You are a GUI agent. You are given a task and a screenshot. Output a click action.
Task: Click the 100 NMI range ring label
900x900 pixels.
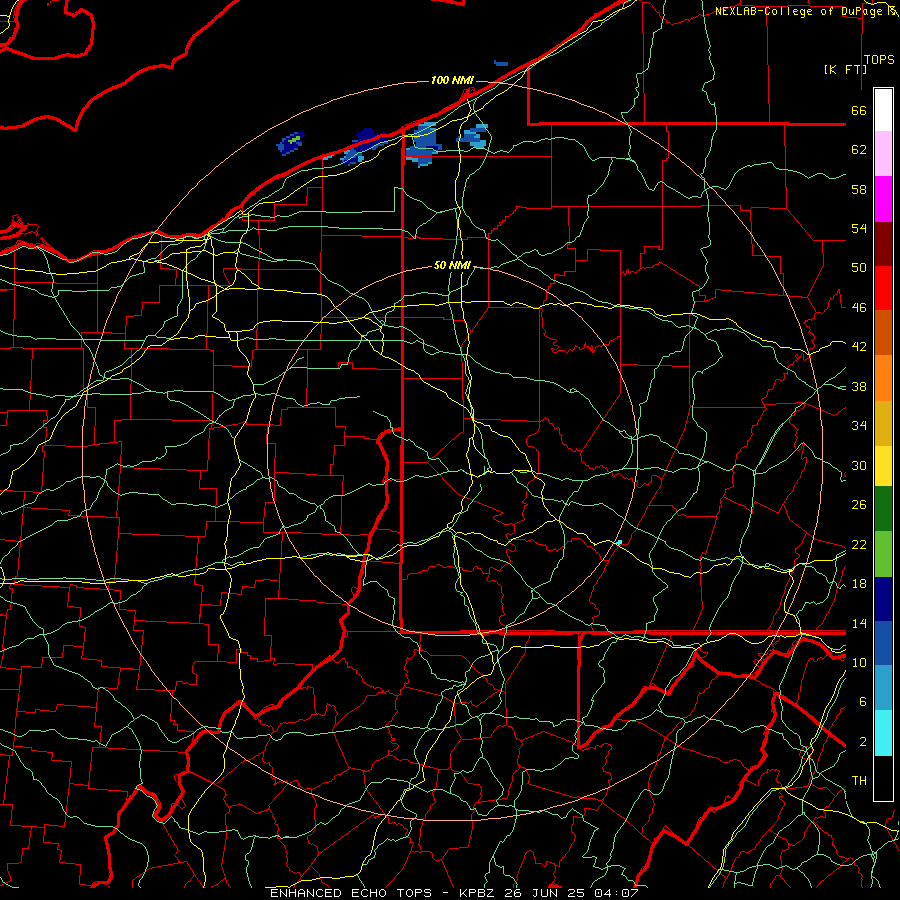[452, 80]
